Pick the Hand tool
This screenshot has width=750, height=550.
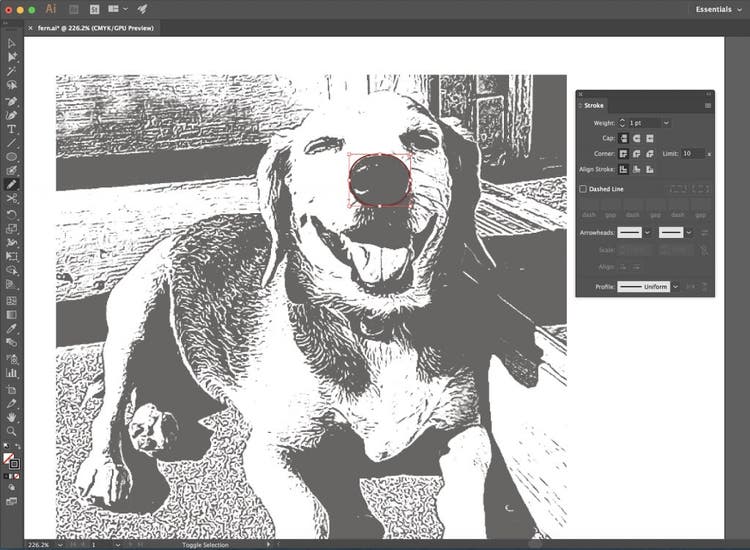[12, 416]
